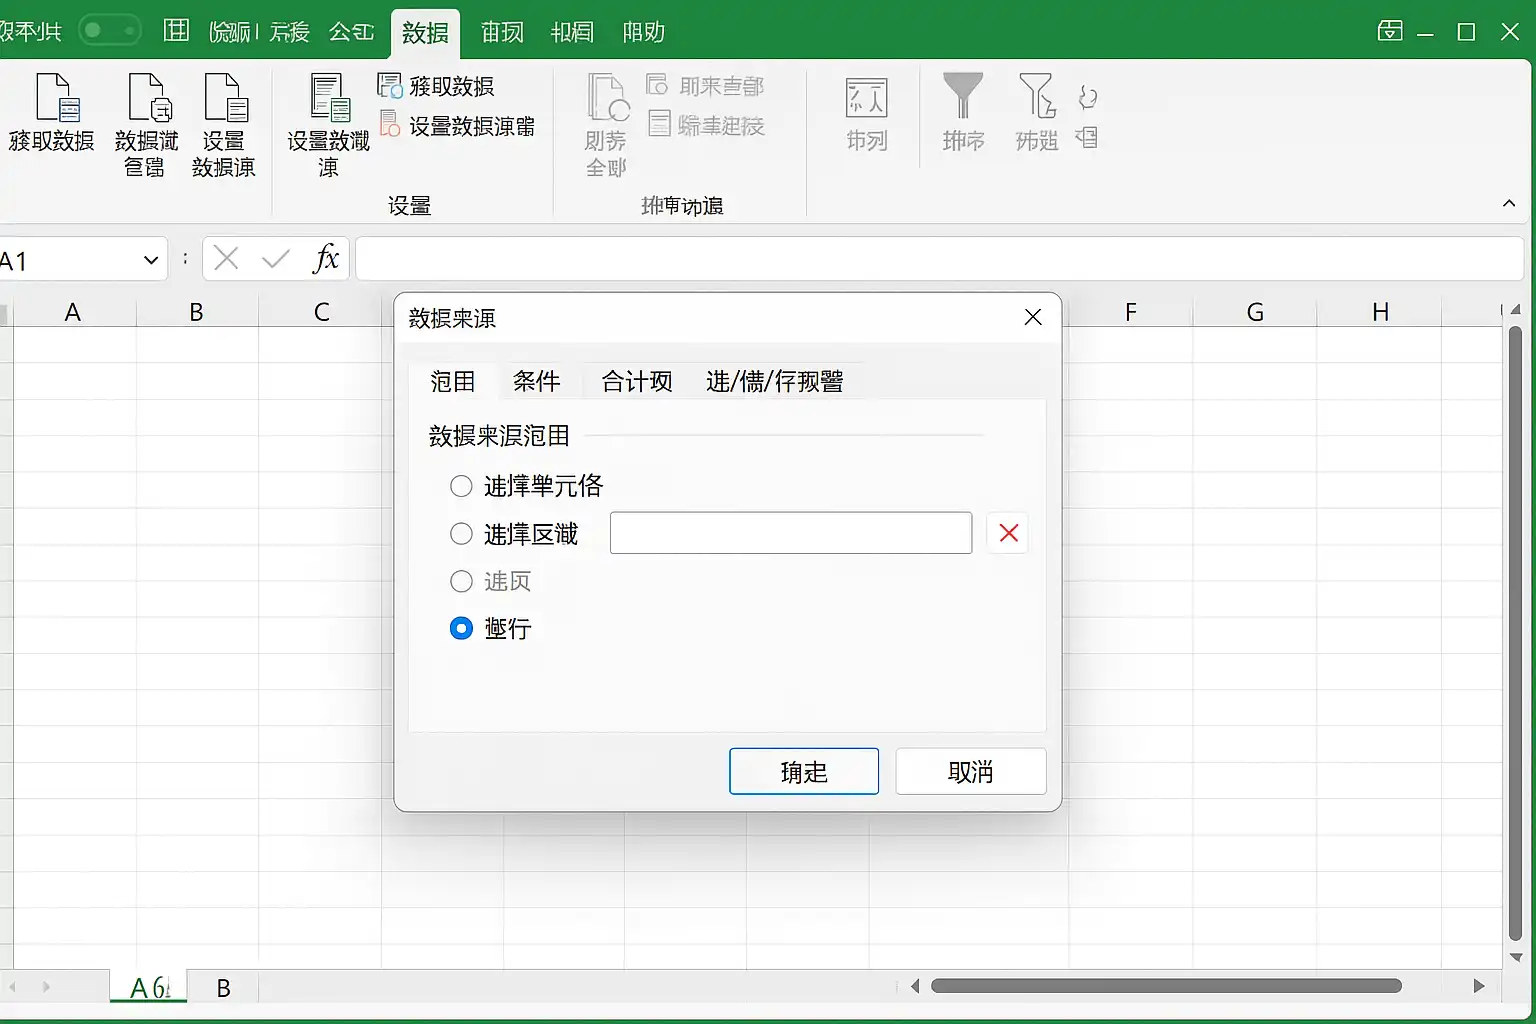Select the radio button beside the range text field
Image resolution: width=1536 pixels, height=1024 pixels.
click(461, 534)
